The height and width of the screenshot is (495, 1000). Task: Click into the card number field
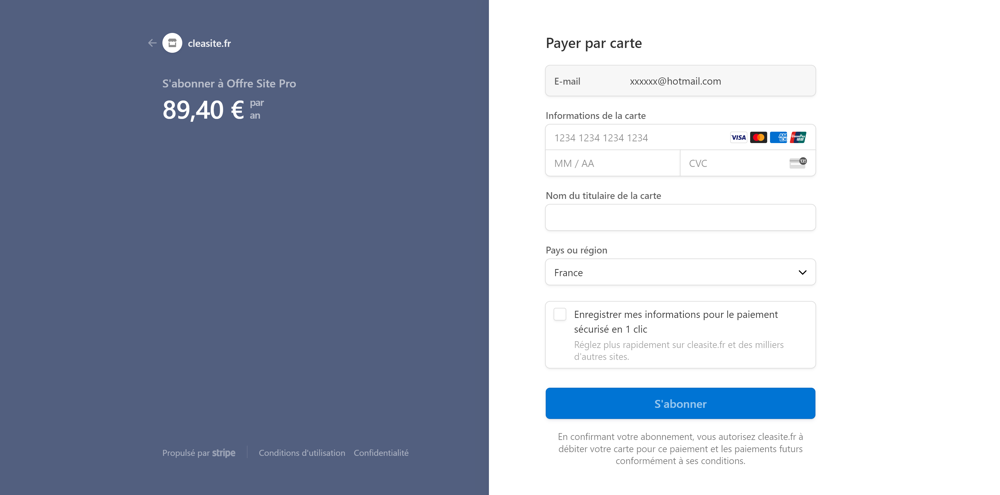point(635,138)
